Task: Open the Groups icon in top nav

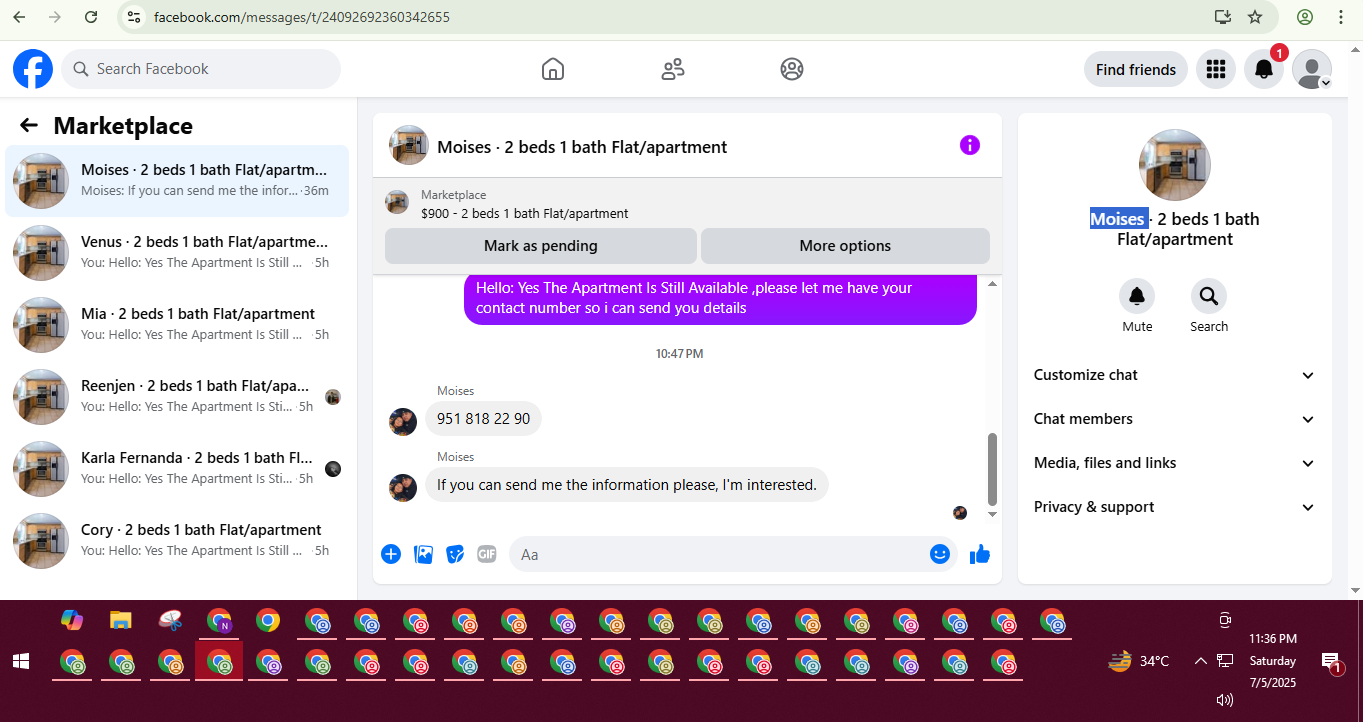Action: (x=792, y=69)
